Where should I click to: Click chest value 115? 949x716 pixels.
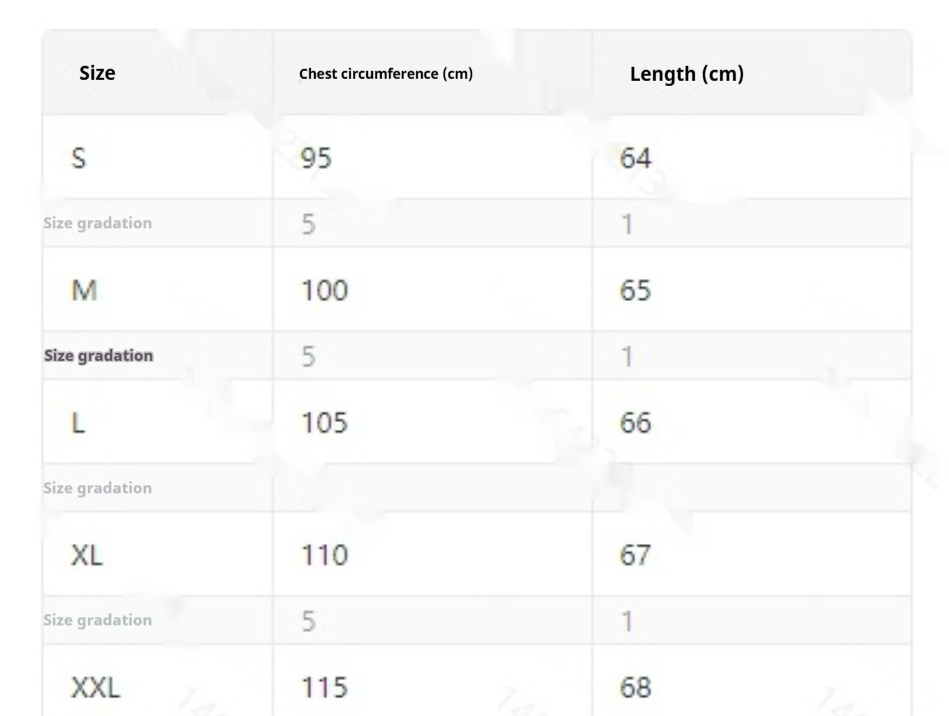pos(324,687)
